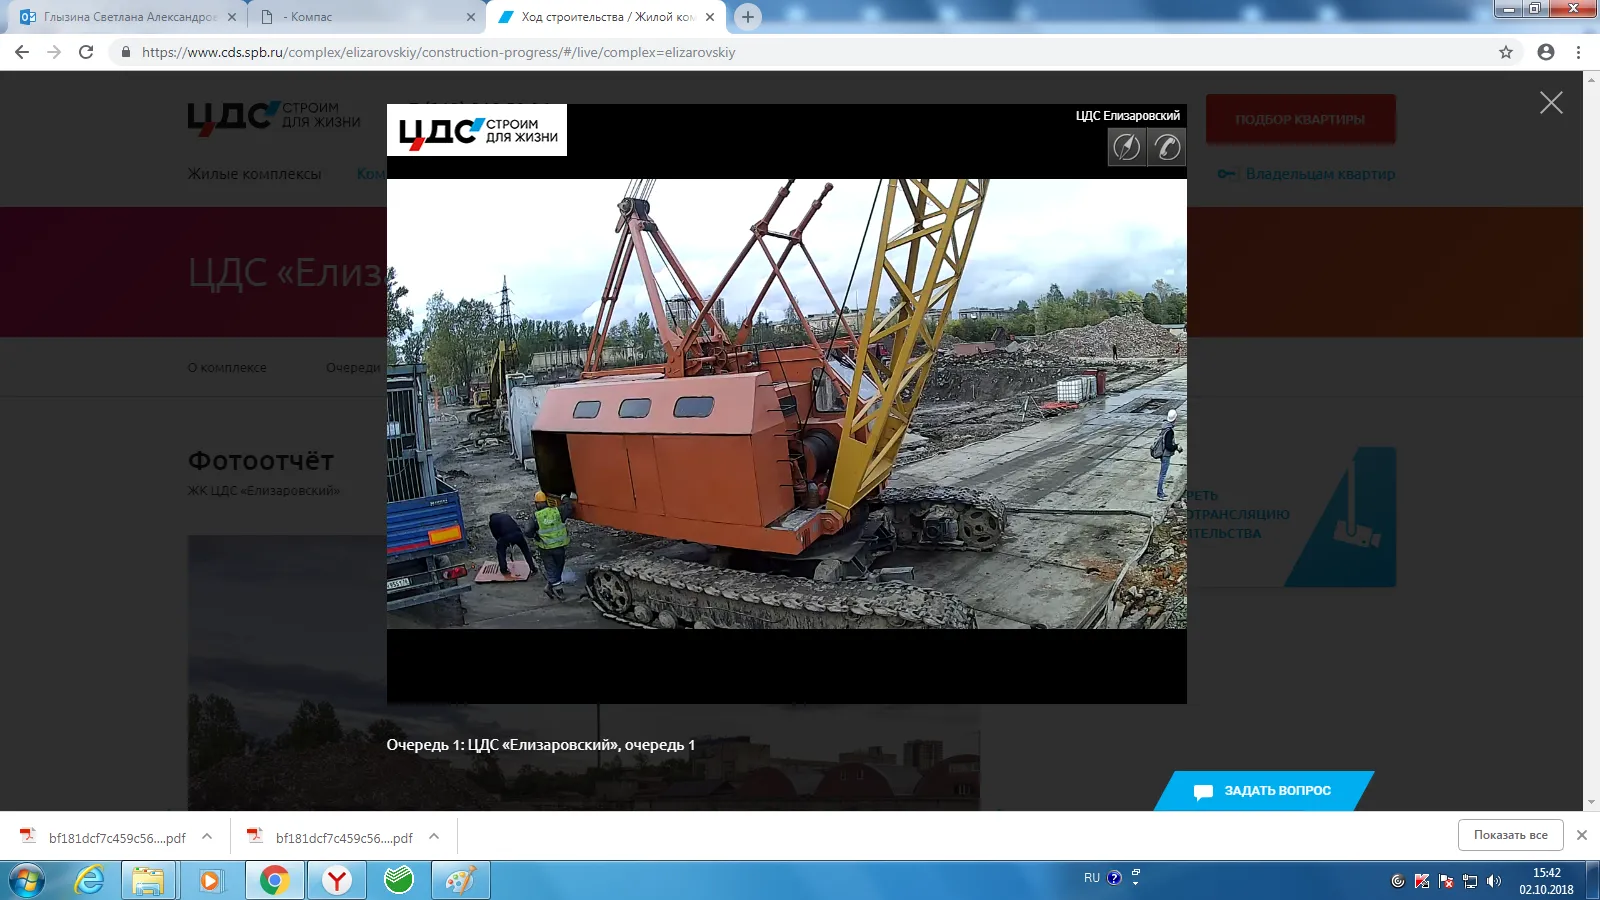
Task: Switch to the Компас tab
Action: point(364,17)
